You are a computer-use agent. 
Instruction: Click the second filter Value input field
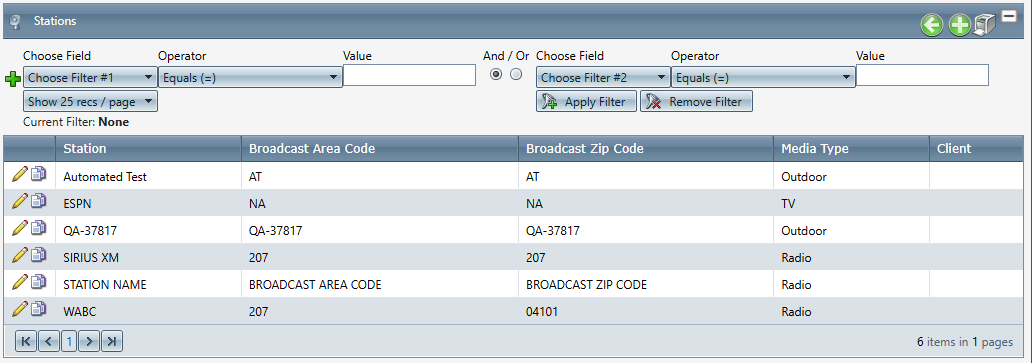tap(922, 75)
